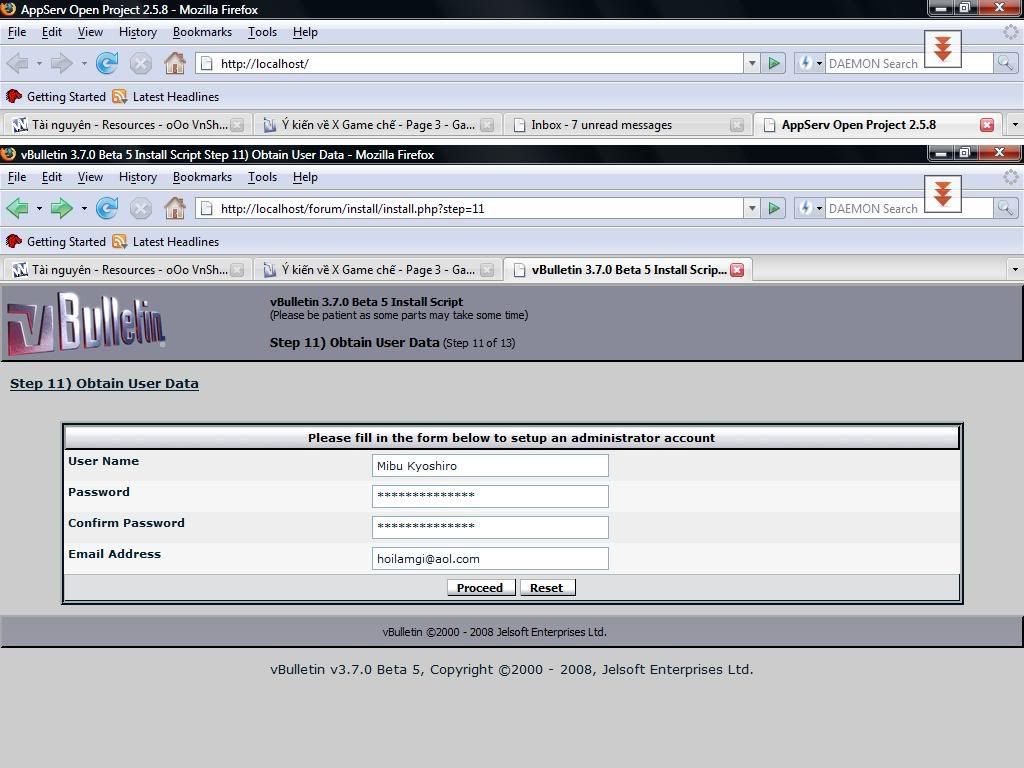
Task: Open URL history dropdown in vBulletin window
Action: 752,208
